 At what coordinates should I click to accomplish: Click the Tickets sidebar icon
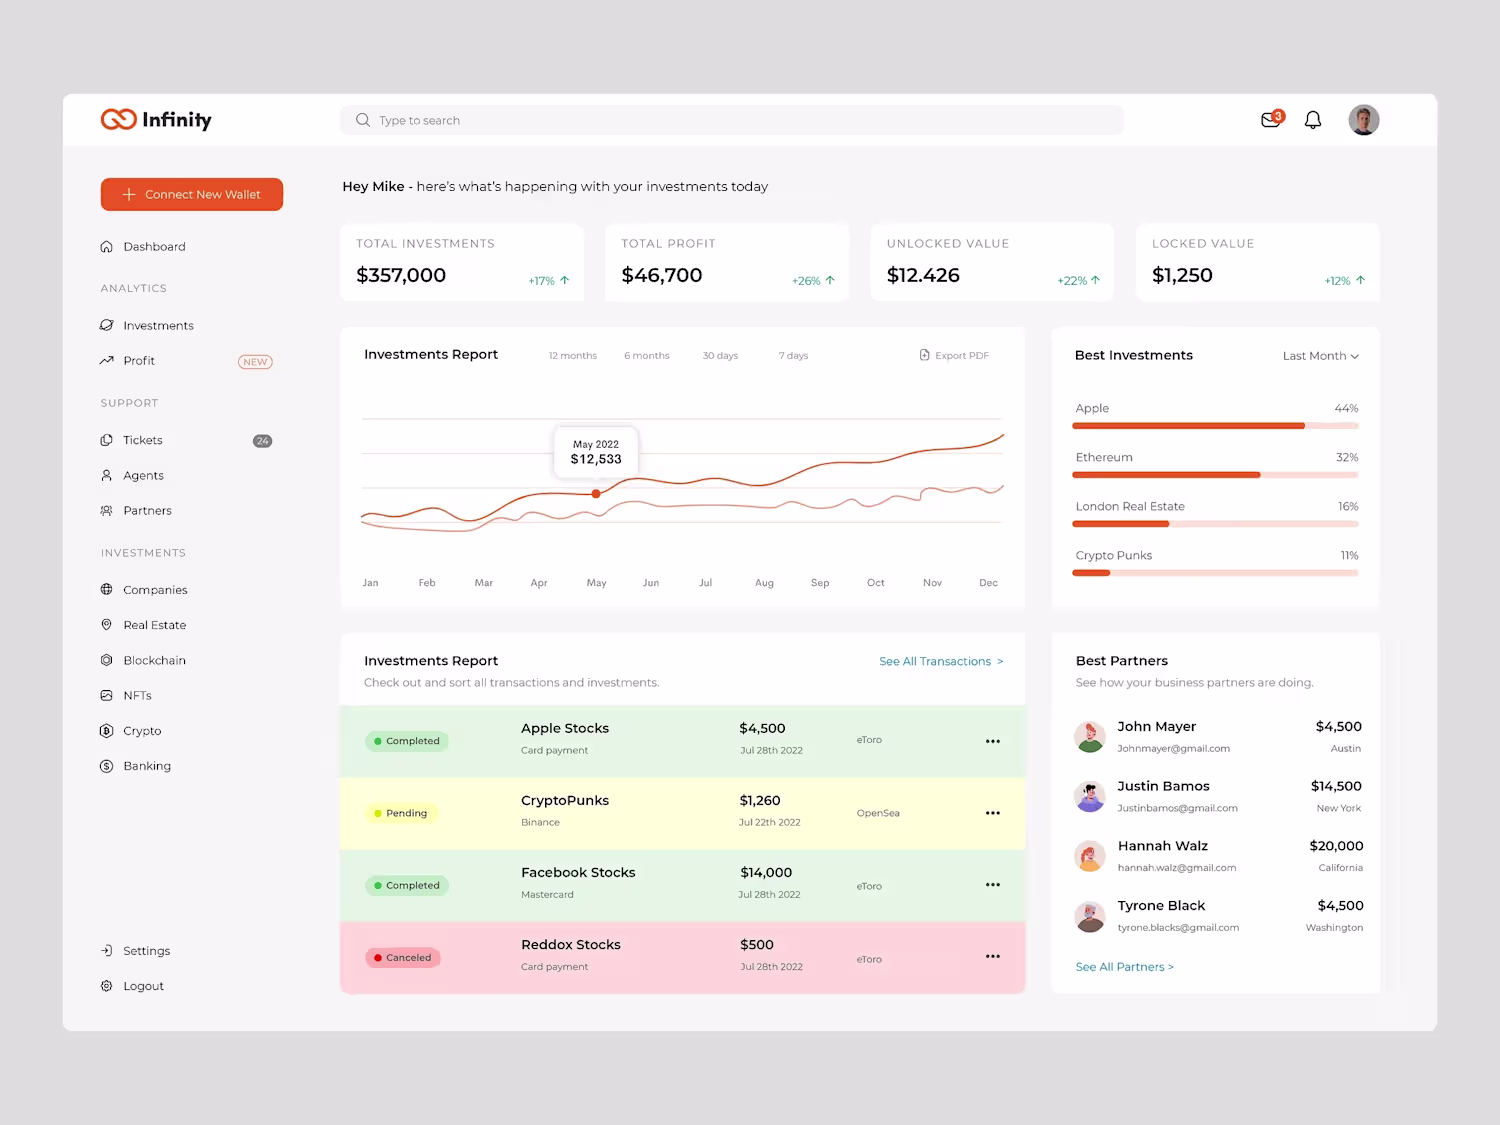[x=107, y=440]
